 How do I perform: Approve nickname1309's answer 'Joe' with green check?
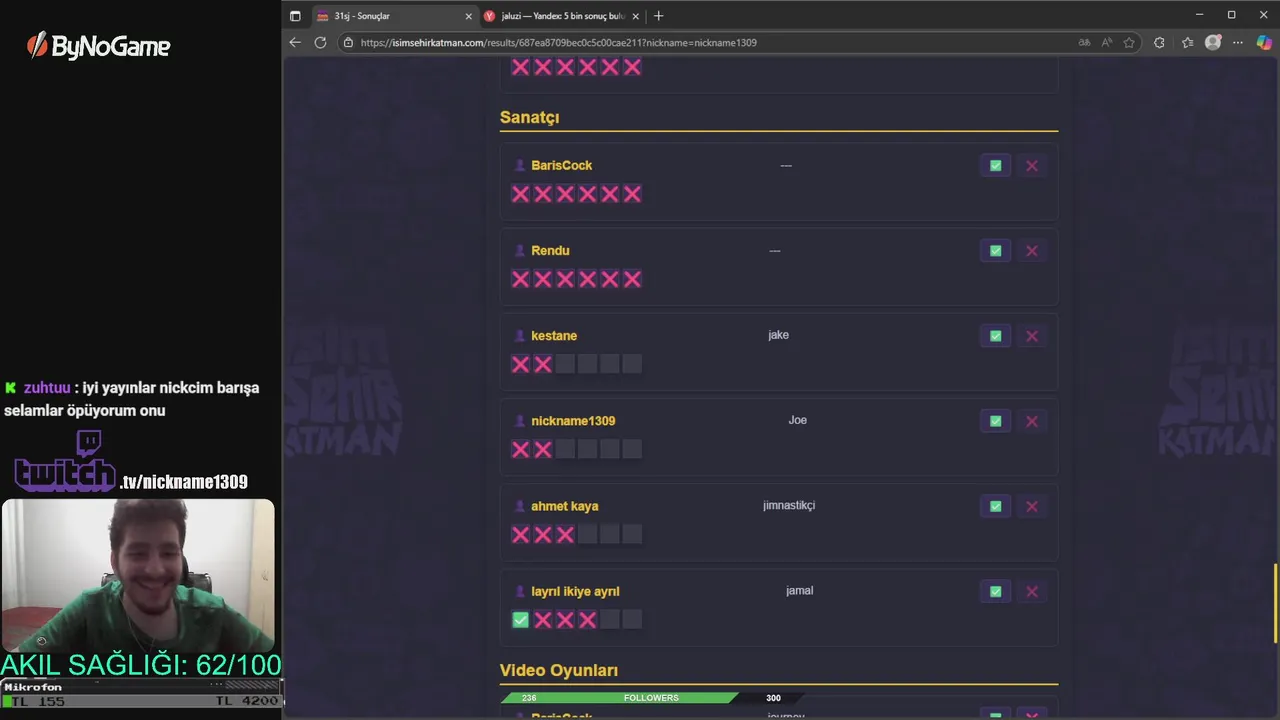coord(995,421)
